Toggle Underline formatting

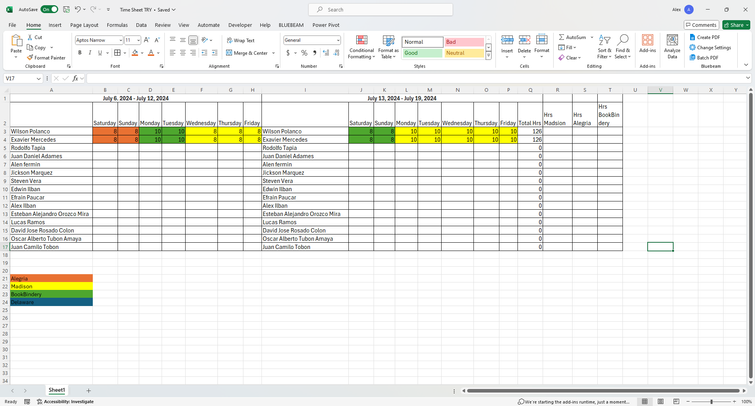[x=100, y=53]
